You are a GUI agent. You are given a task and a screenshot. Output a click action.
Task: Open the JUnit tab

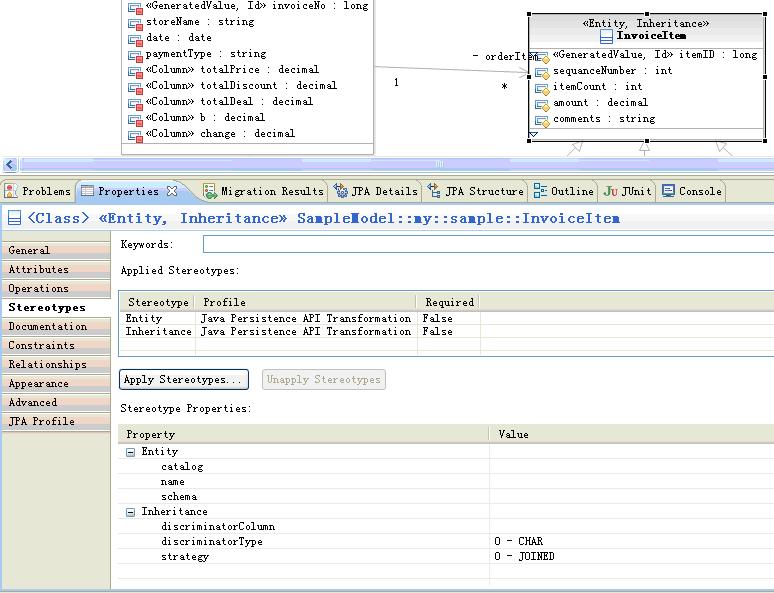click(x=627, y=191)
